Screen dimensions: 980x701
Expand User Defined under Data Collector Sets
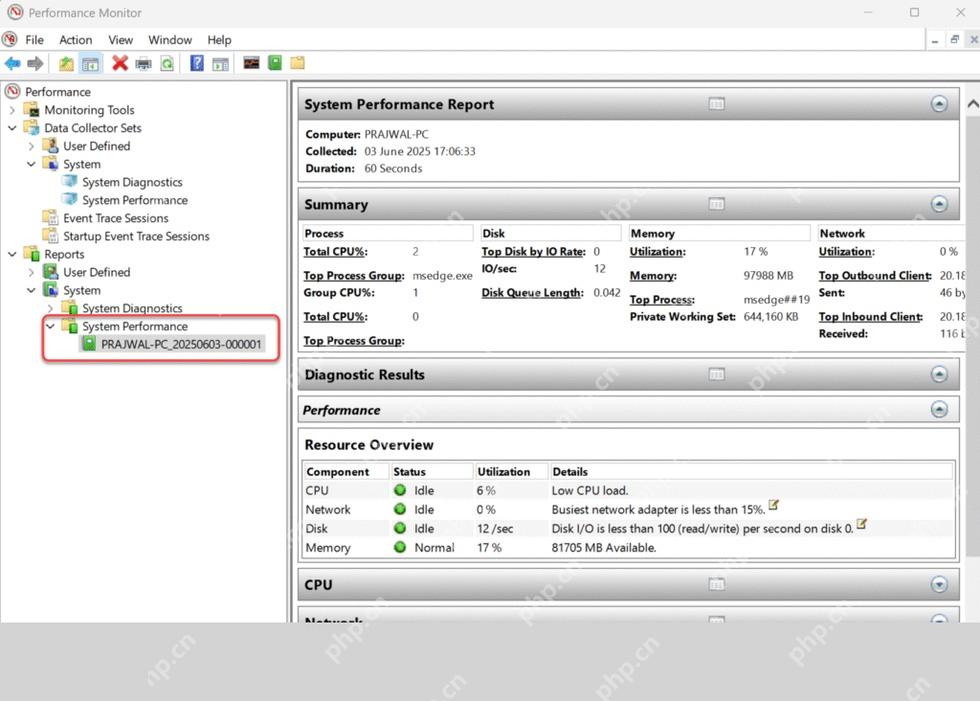click(31, 146)
